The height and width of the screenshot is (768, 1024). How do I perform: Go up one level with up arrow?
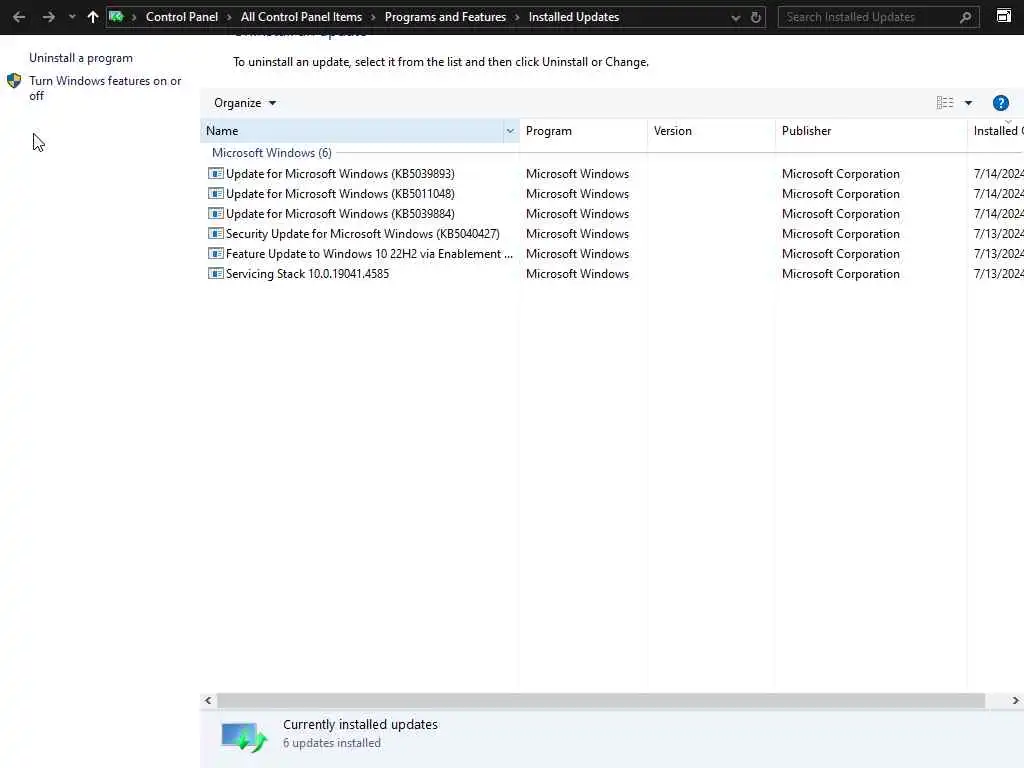[x=93, y=17]
